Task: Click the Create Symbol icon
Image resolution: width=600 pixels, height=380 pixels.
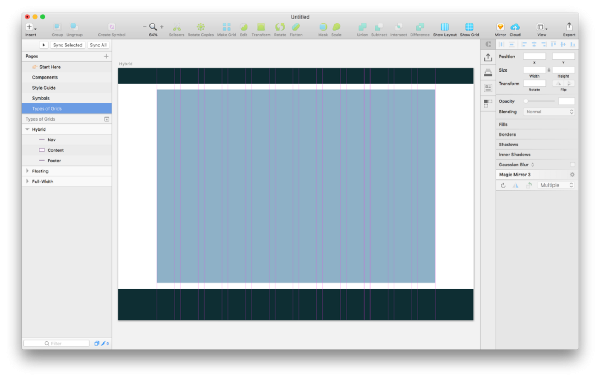Action: pos(111,26)
